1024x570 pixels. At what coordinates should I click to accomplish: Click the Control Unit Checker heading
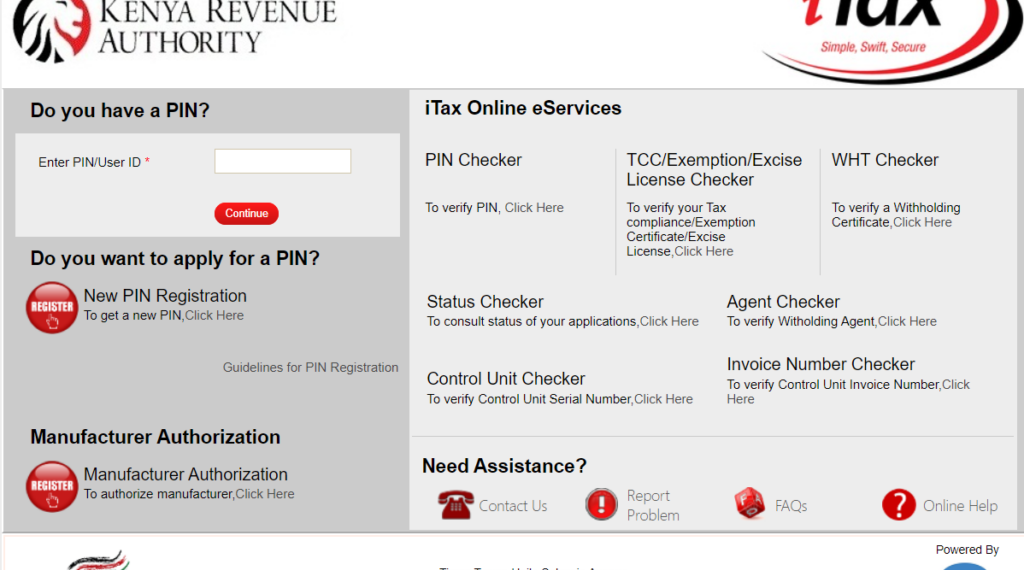click(506, 379)
